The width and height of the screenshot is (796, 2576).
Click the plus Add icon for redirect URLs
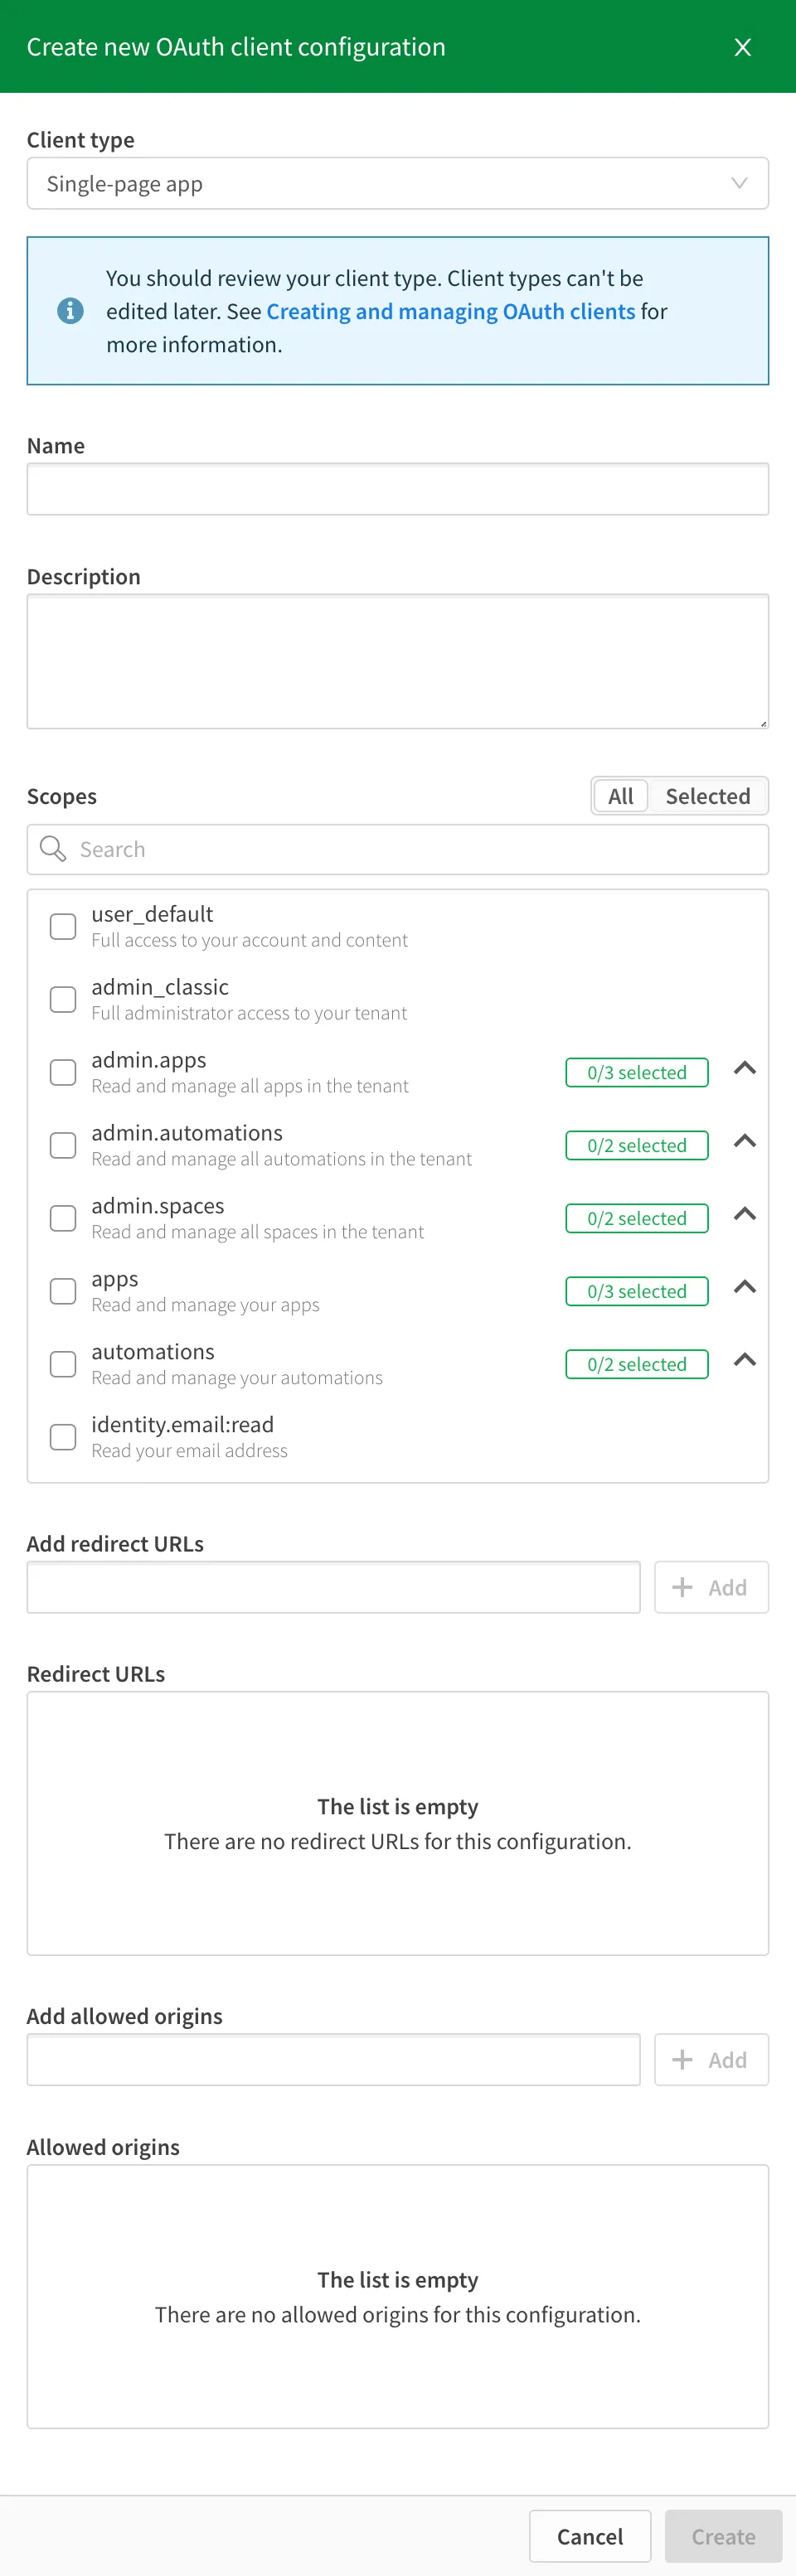[683, 1587]
